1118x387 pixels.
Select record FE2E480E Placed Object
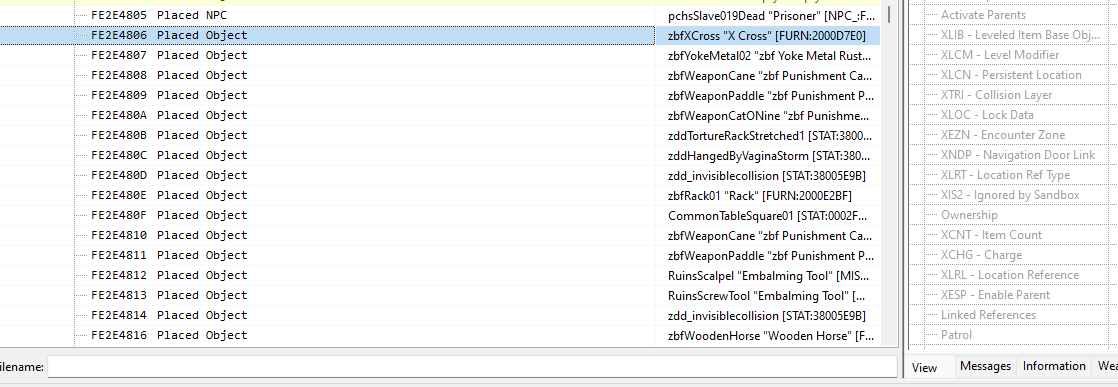tap(169, 195)
